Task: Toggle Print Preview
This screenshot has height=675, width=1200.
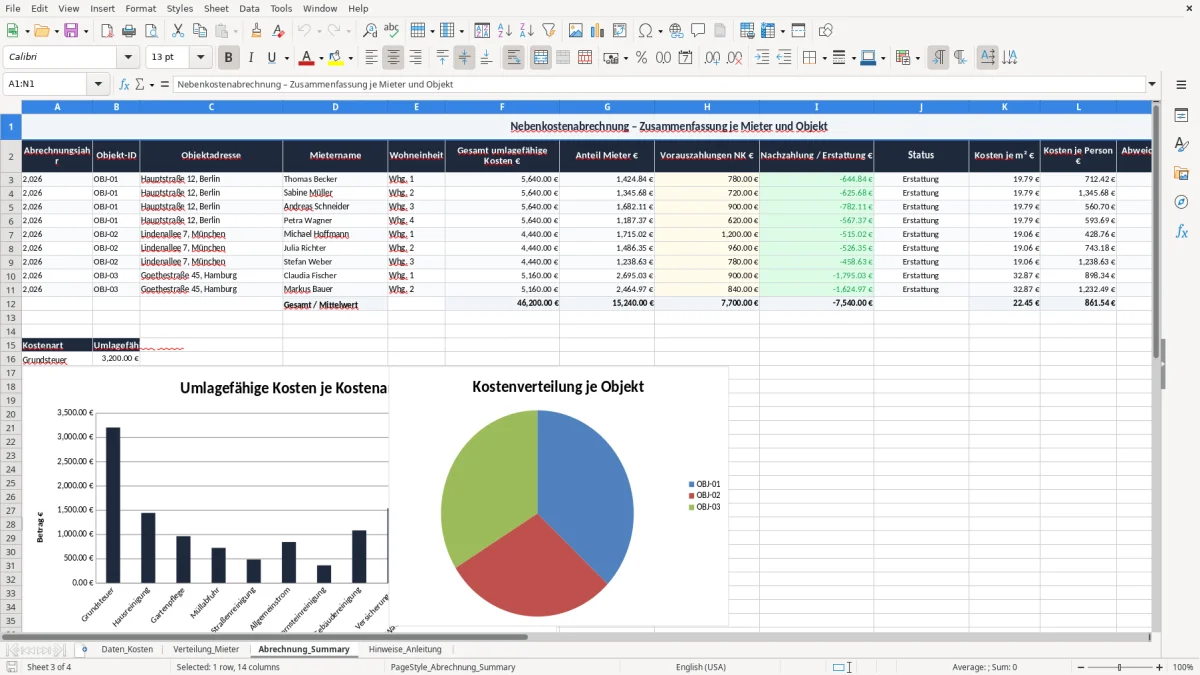Action: [151, 31]
